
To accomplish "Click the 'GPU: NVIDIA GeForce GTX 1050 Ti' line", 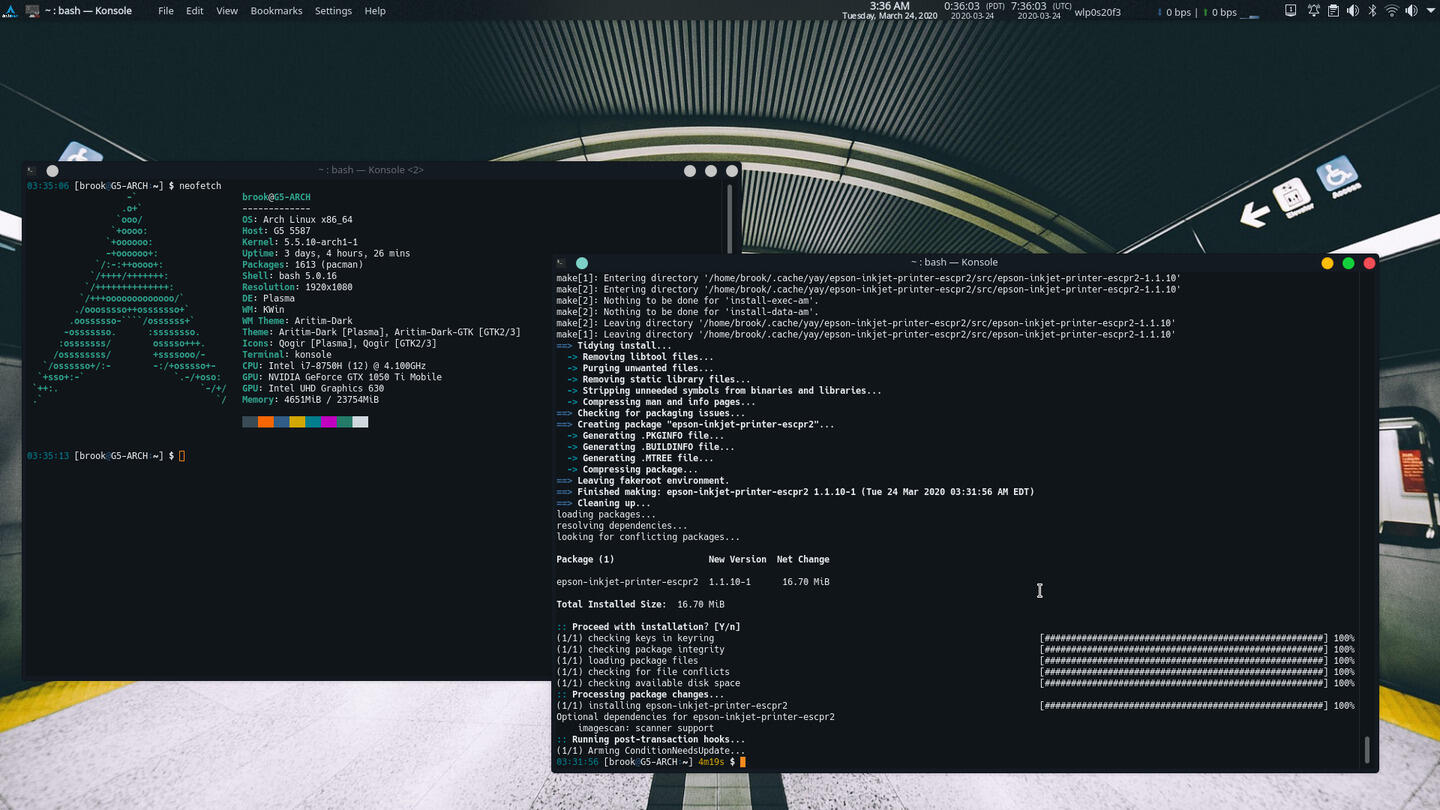I will click(x=342, y=377).
